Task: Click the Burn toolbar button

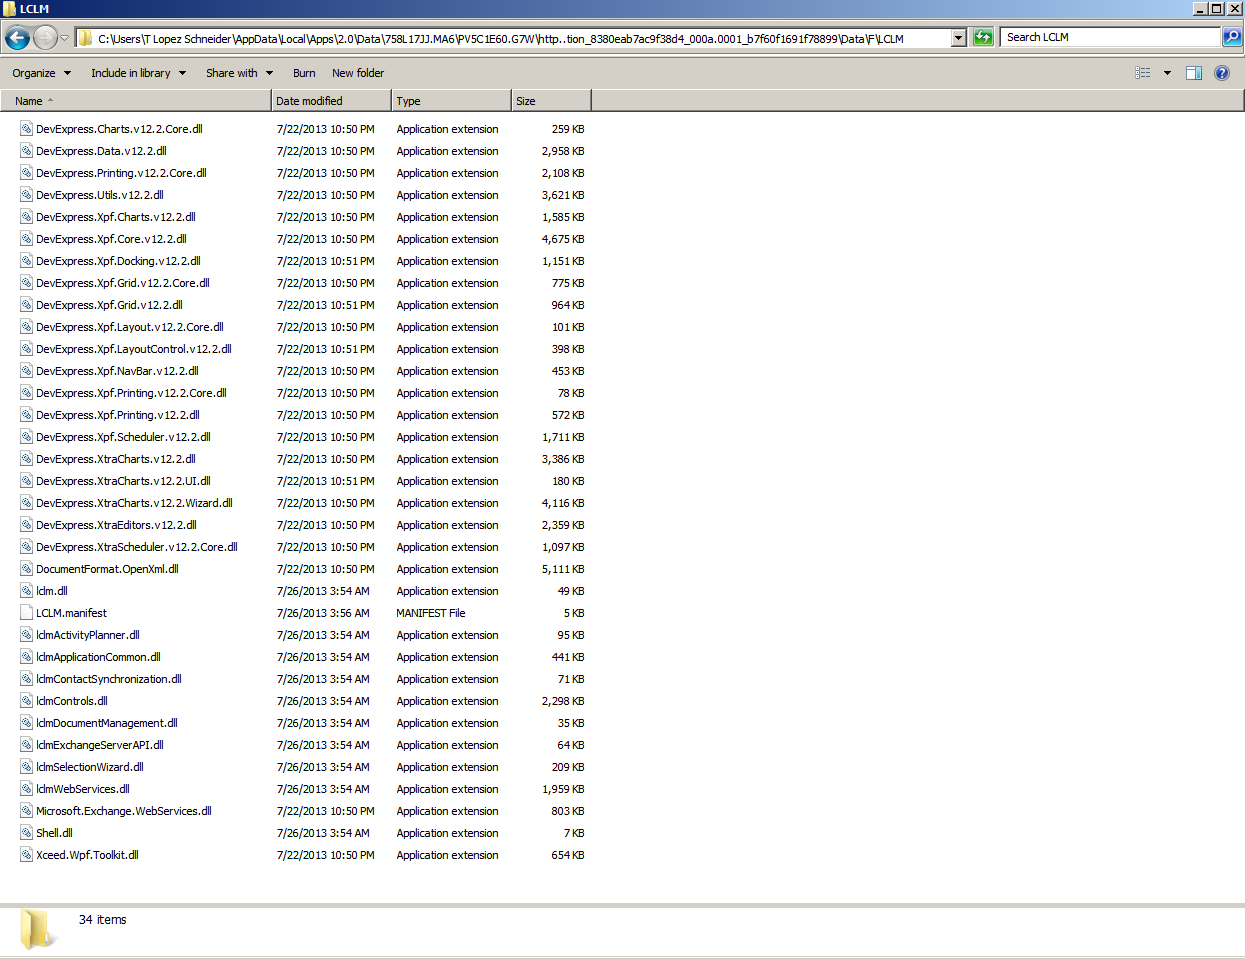Action: click(x=304, y=73)
